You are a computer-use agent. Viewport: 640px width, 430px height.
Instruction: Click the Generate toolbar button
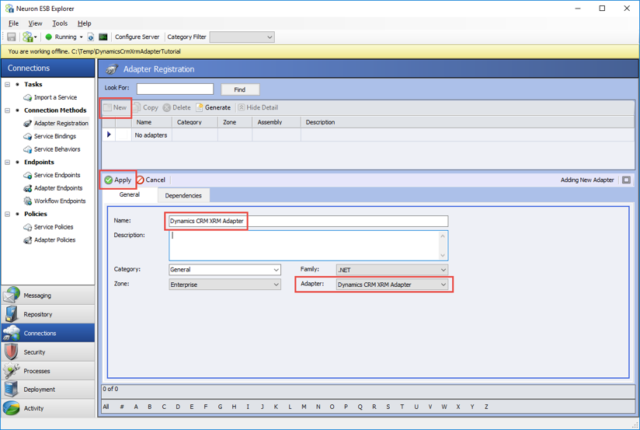[x=213, y=108]
